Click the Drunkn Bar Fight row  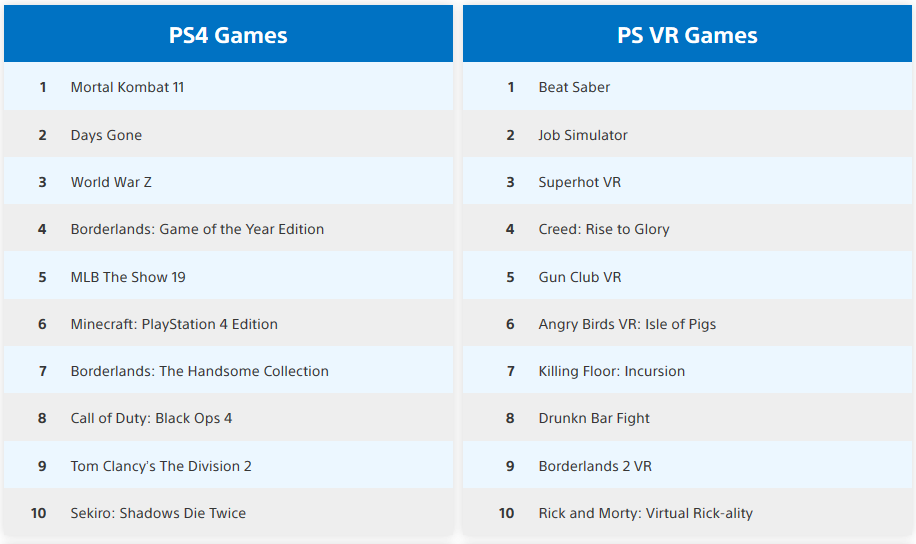pos(594,418)
